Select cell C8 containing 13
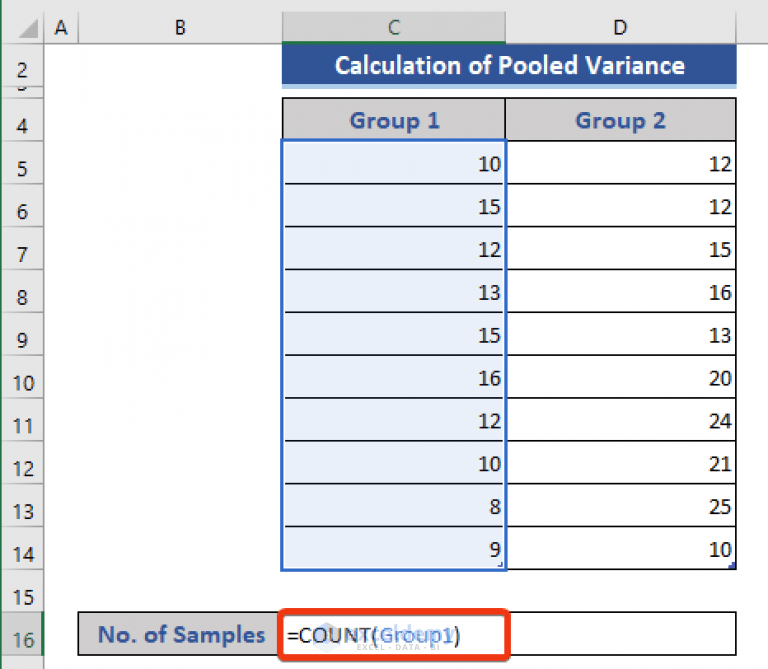The height and width of the screenshot is (669, 768). (394, 291)
